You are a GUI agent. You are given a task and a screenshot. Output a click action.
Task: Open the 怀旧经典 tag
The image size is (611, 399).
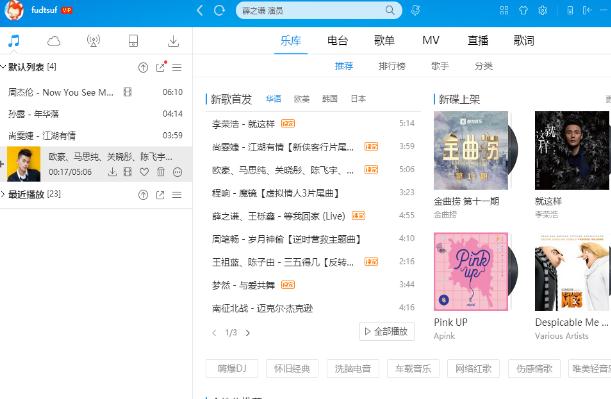(292, 368)
